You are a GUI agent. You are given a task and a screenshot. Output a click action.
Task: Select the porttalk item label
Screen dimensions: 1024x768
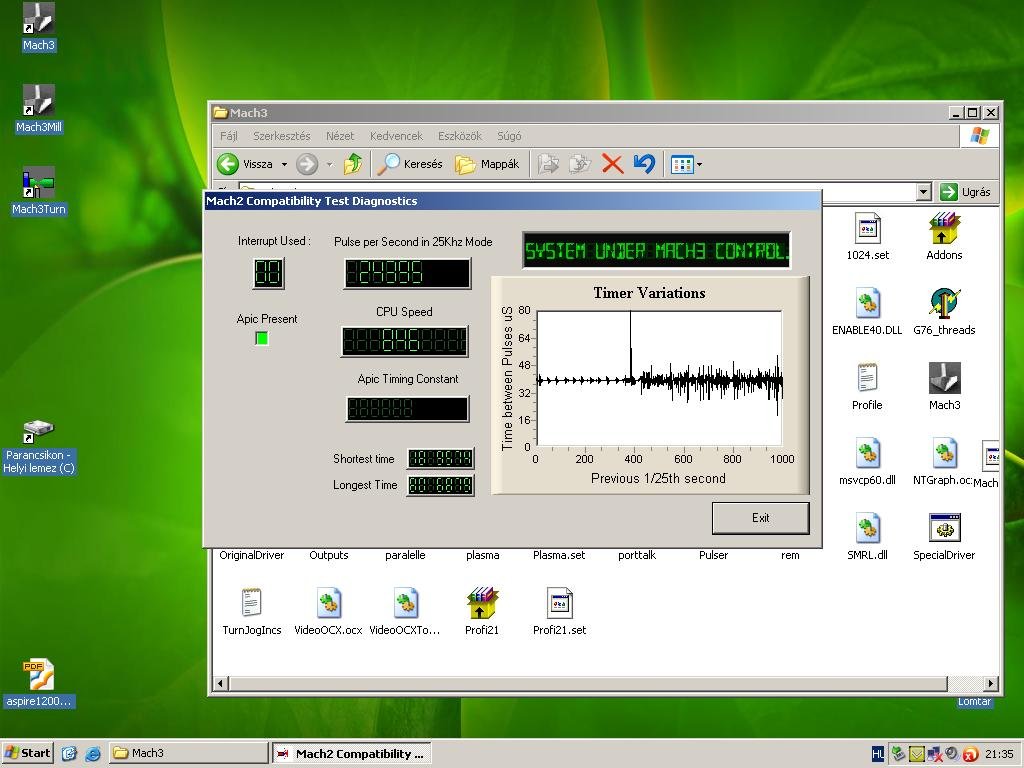[637, 555]
